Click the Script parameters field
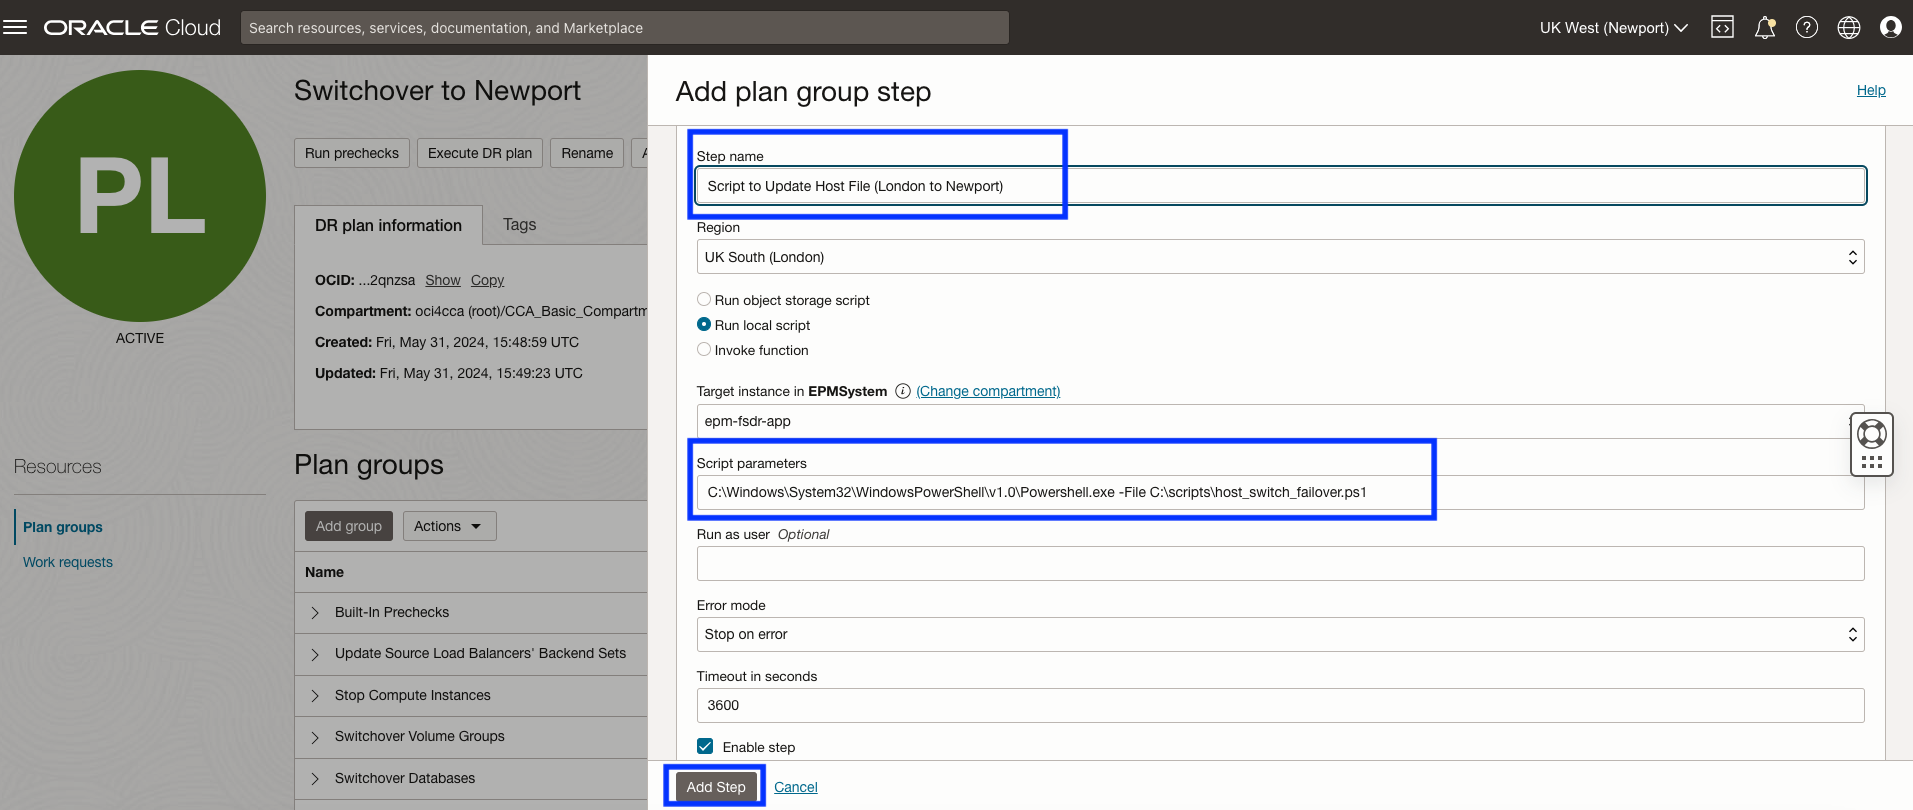 [1280, 492]
